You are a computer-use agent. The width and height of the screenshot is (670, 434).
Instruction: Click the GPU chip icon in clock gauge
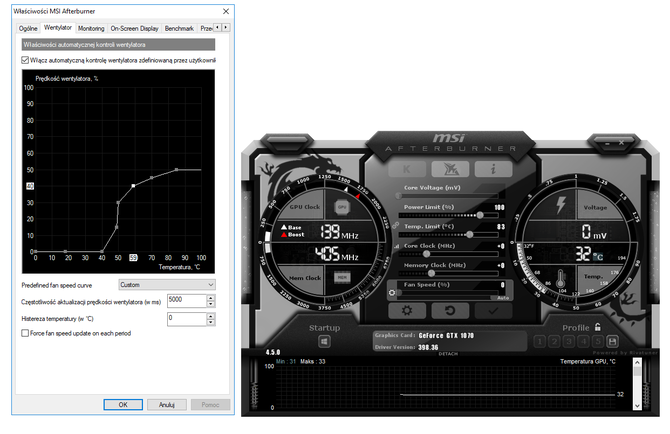[x=342, y=207]
